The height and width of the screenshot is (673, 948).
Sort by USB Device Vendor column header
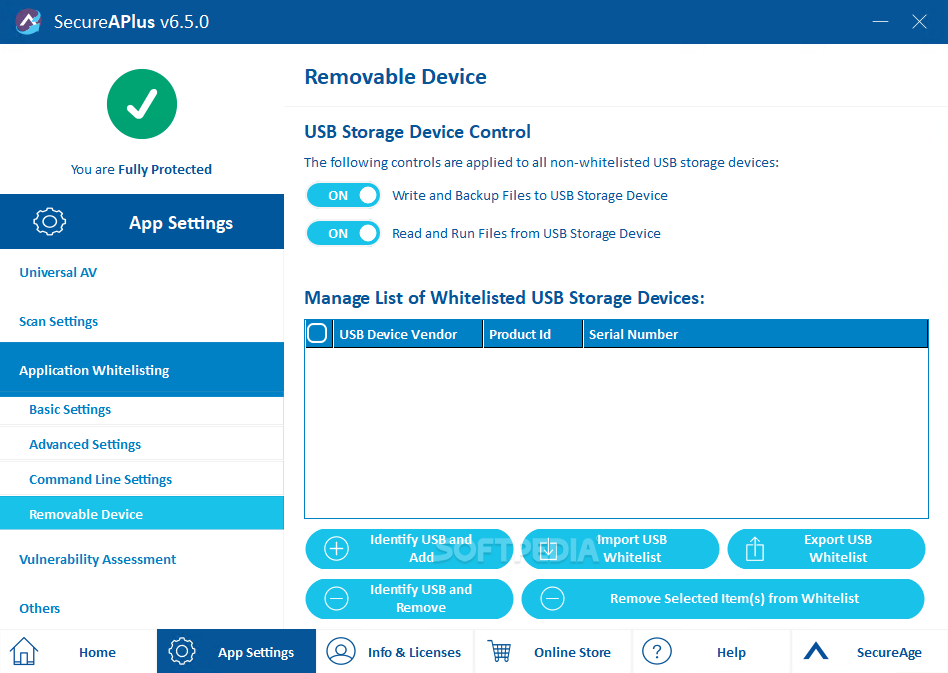tap(408, 334)
